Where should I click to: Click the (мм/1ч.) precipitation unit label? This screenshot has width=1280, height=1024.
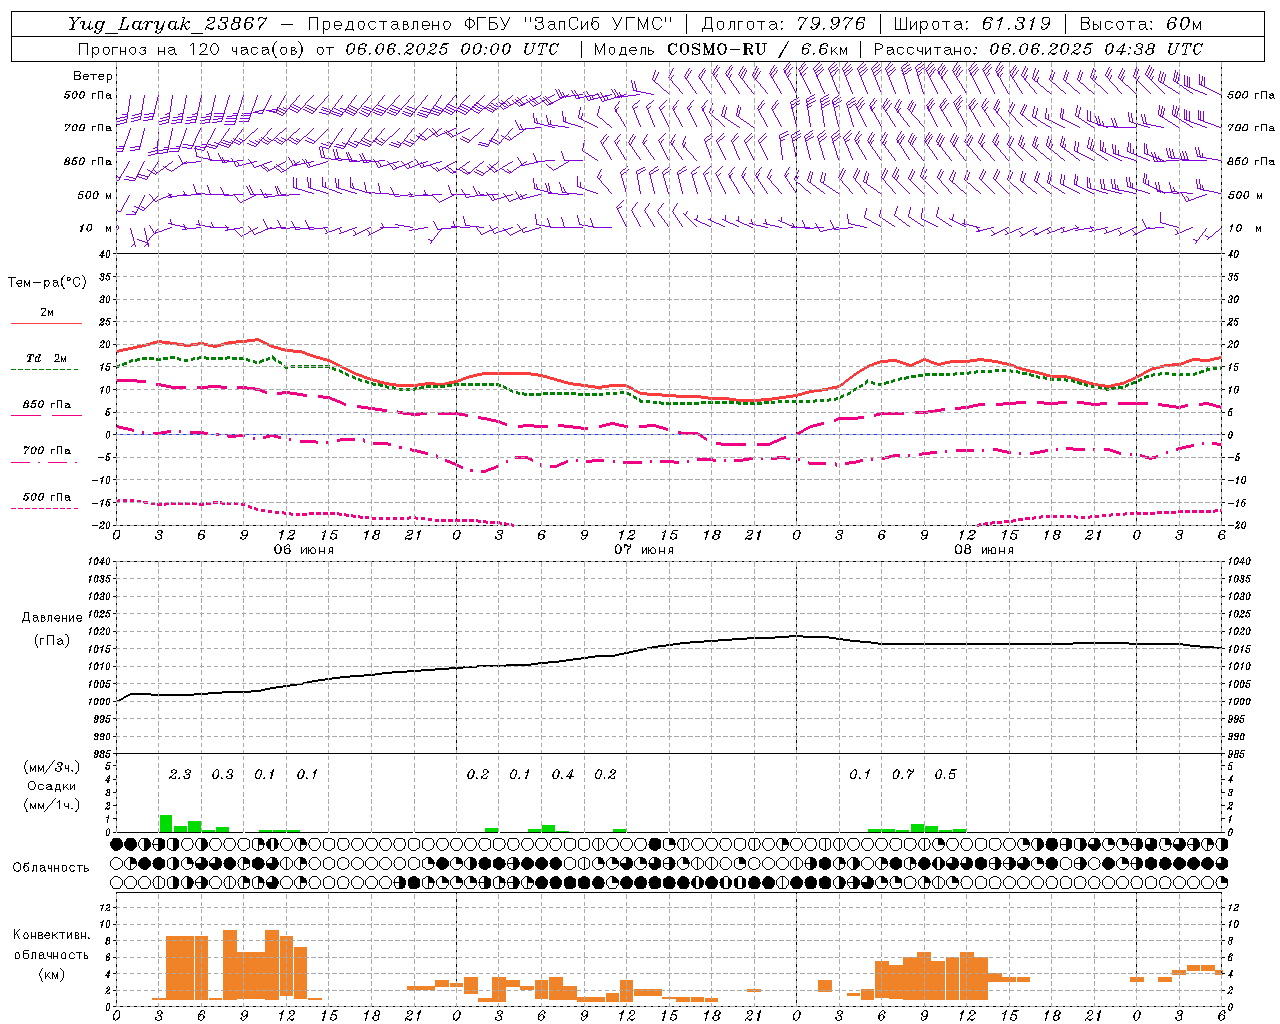pos(51,805)
